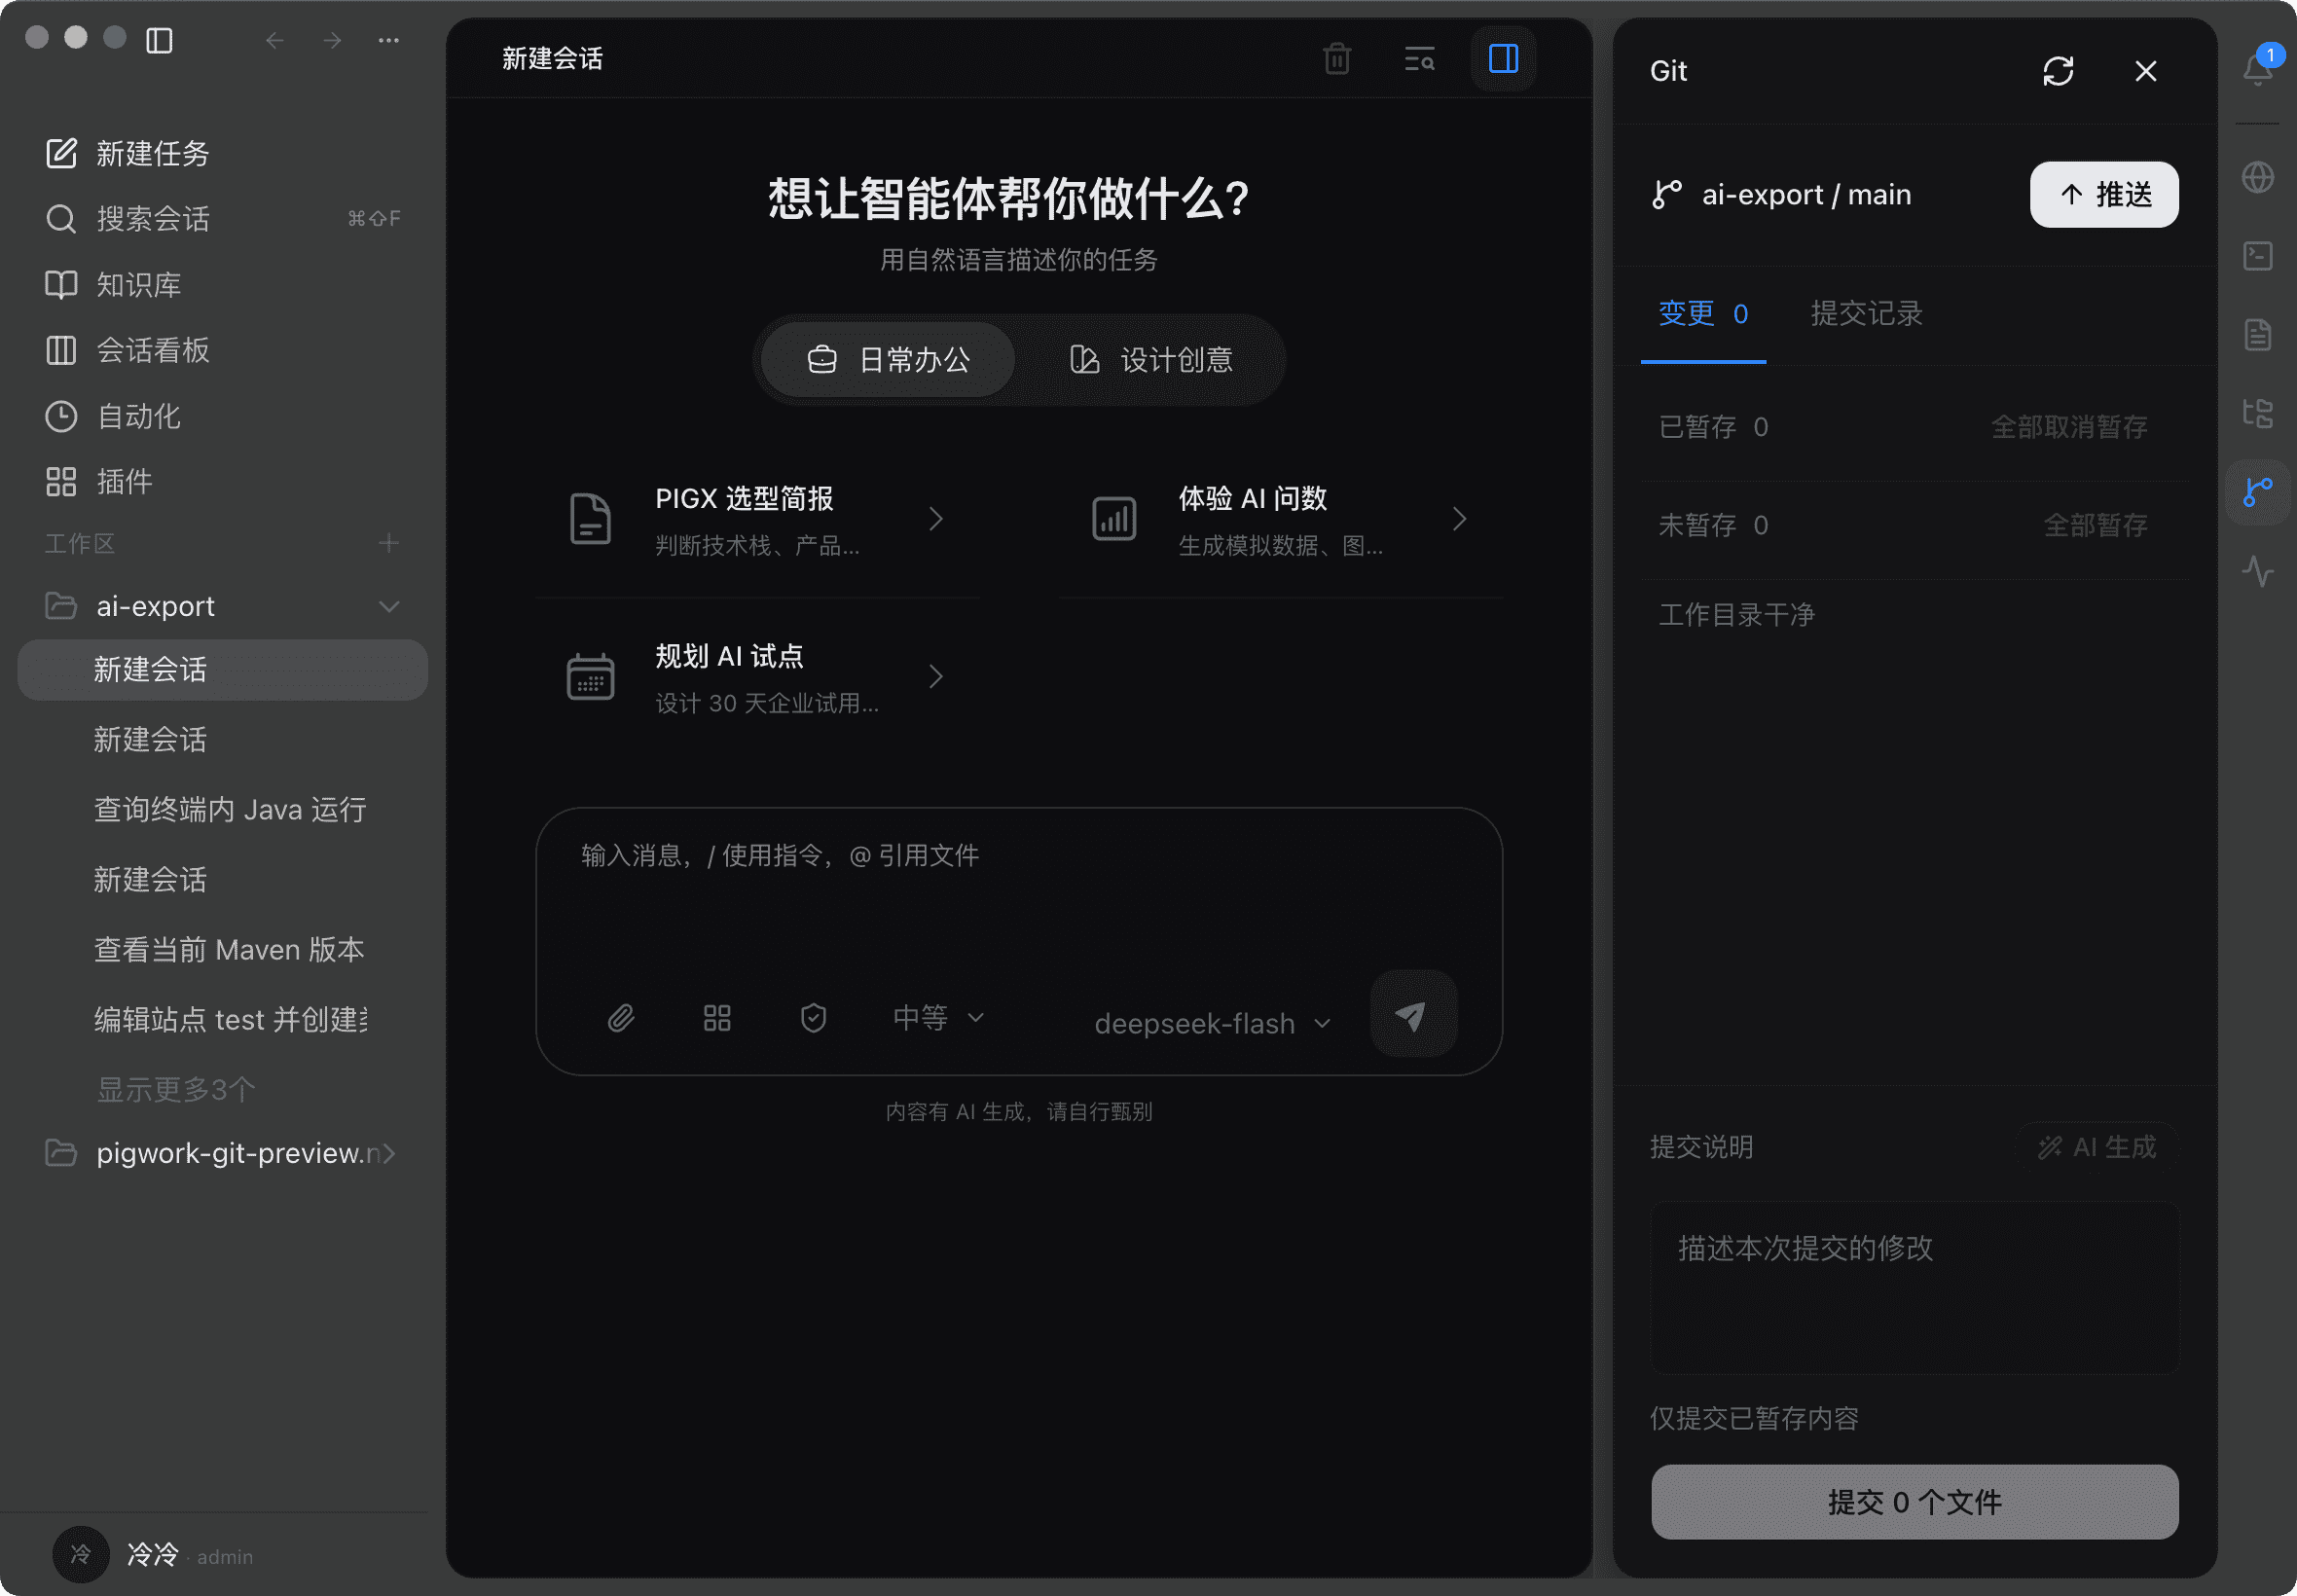Image resolution: width=2297 pixels, height=1596 pixels.
Task: Toggle the left sidebar panel icon
Action: click(159, 40)
